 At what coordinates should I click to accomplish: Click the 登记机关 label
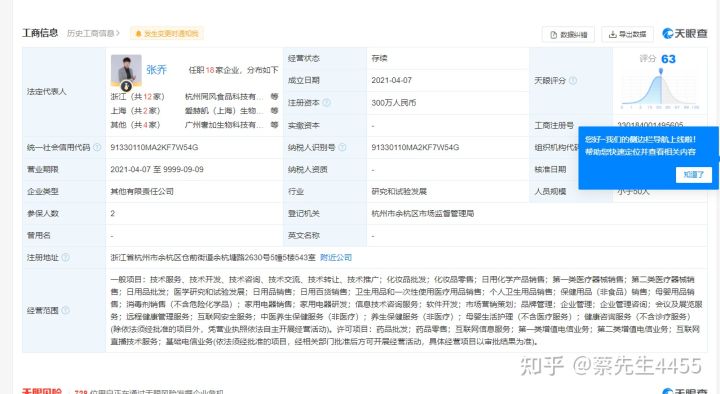point(304,214)
